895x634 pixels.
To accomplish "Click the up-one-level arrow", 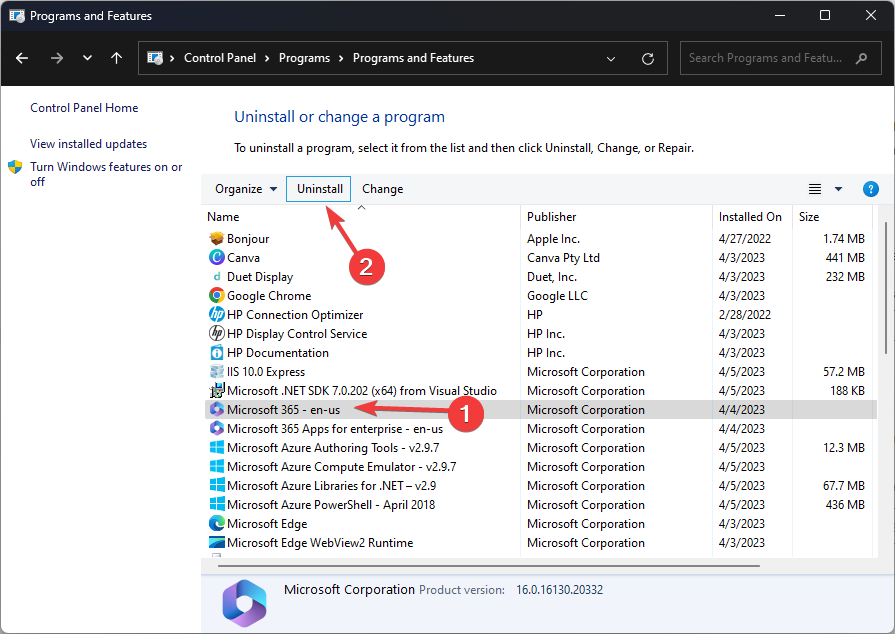I will coord(116,58).
